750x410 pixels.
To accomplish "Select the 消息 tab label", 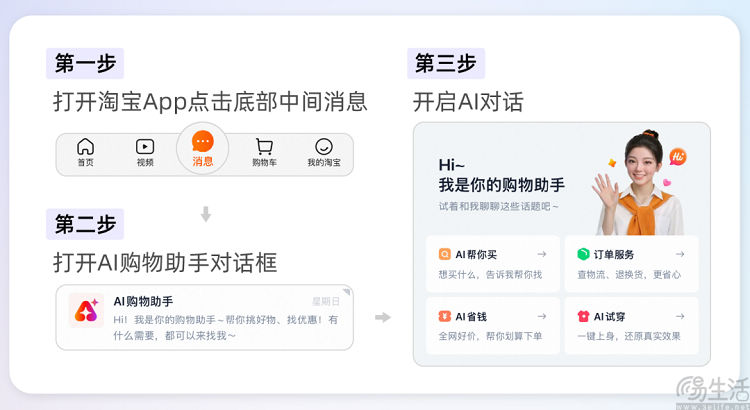I will click(x=202, y=161).
